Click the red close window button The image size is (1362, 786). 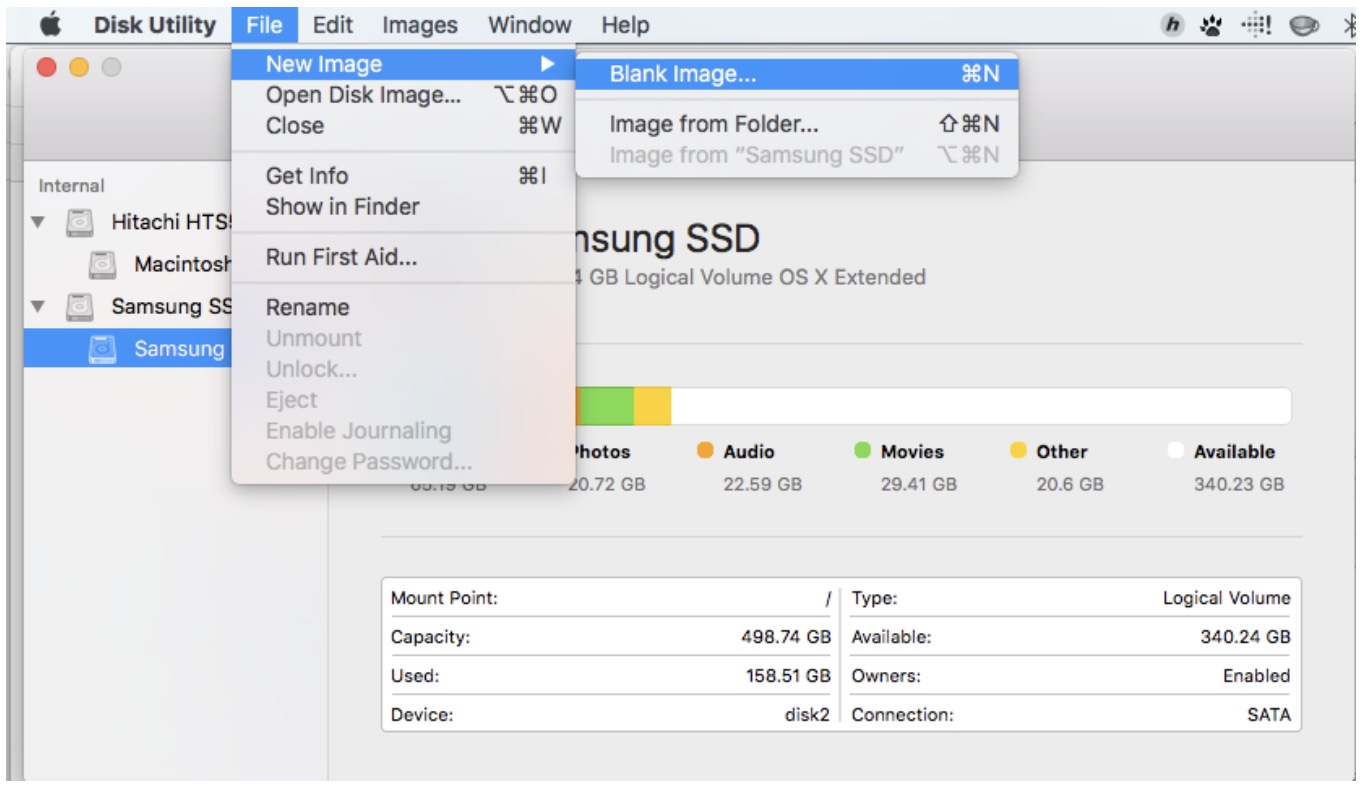tap(46, 68)
